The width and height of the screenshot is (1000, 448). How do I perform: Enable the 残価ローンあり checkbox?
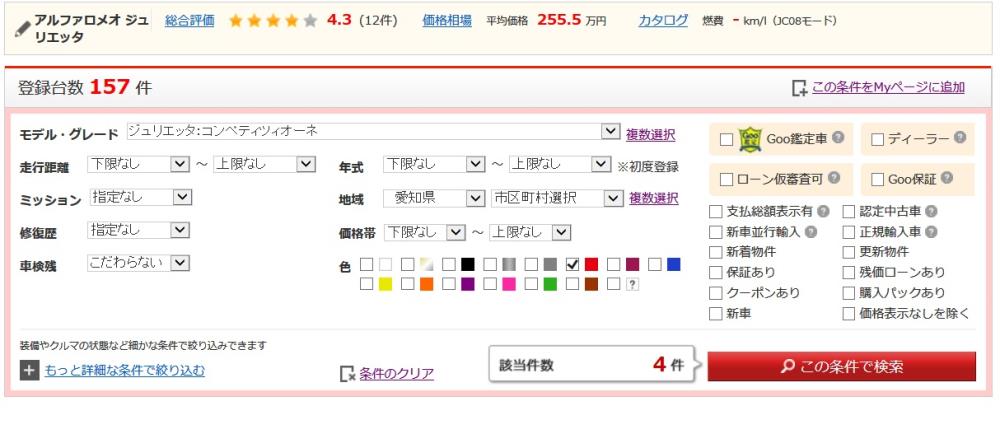click(x=848, y=273)
